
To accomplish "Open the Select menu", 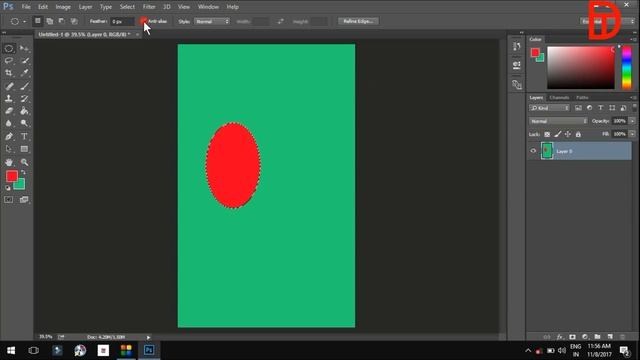I will [x=127, y=7].
